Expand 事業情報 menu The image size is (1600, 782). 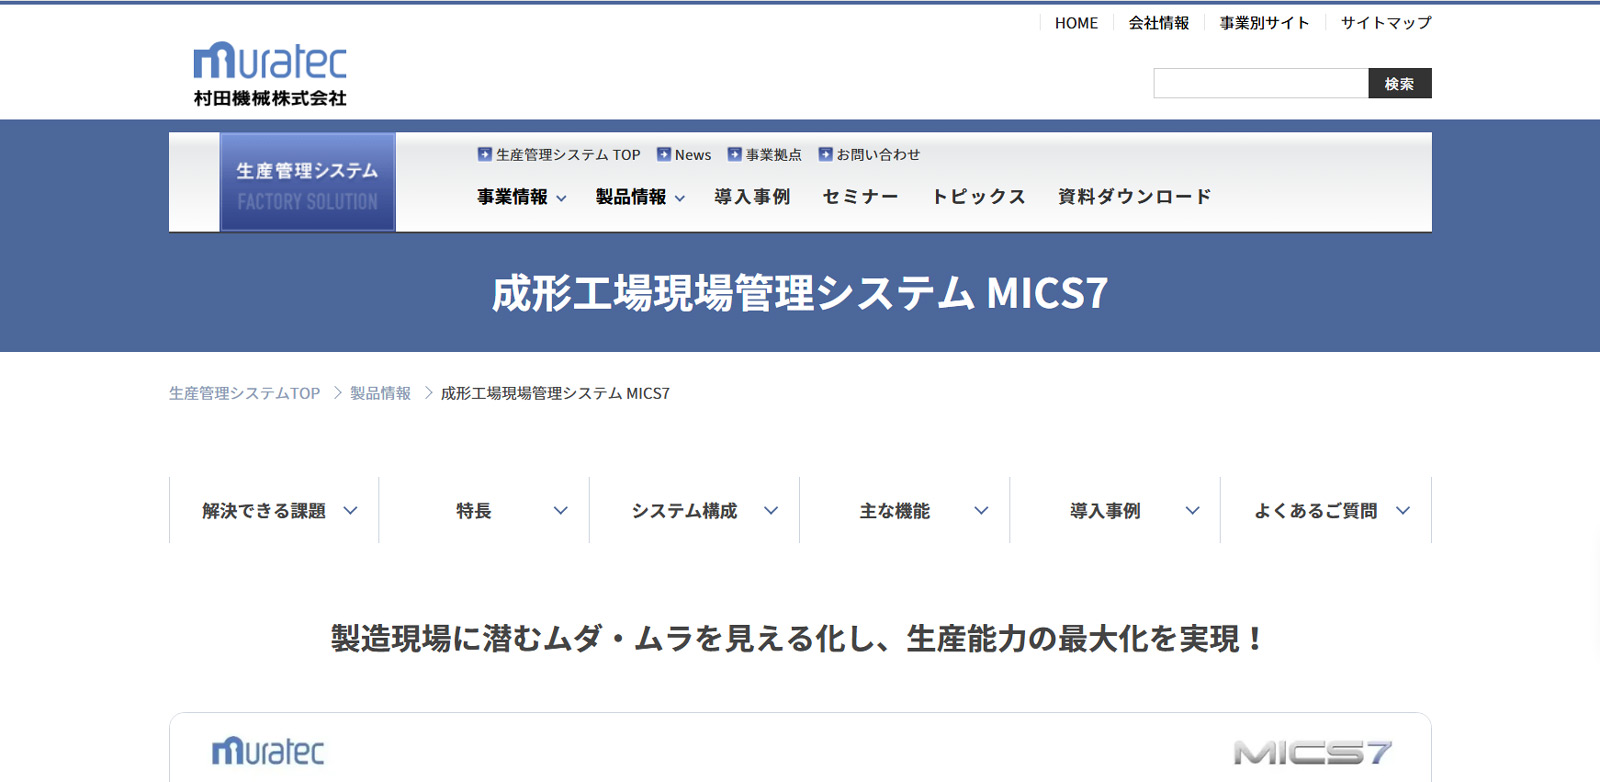(x=522, y=197)
